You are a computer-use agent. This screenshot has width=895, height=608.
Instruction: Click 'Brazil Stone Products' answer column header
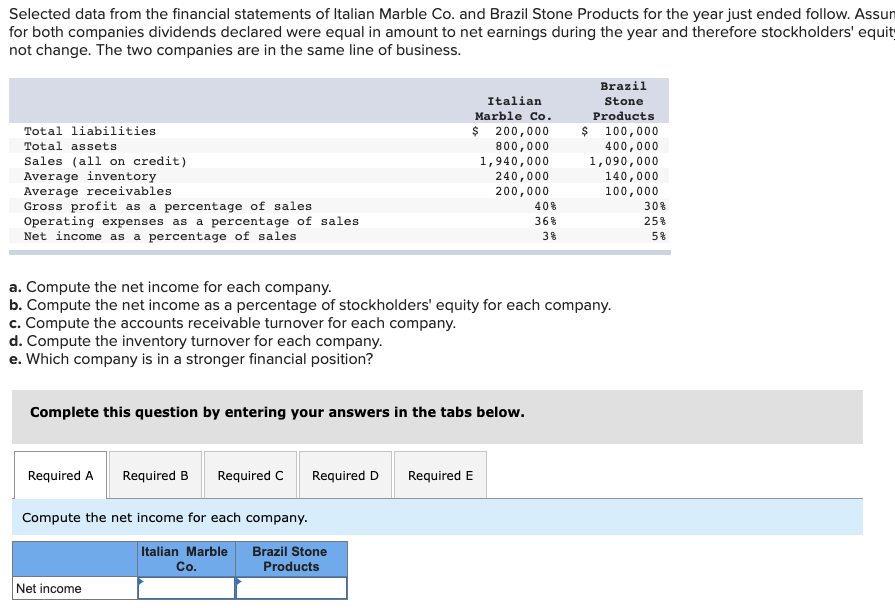pos(292,559)
